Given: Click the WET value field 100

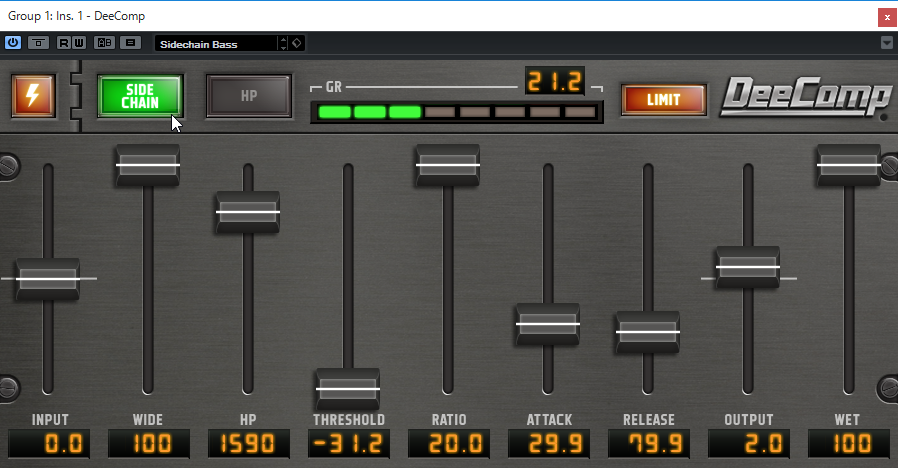Looking at the screenshot, I should [x=849, y=444].
